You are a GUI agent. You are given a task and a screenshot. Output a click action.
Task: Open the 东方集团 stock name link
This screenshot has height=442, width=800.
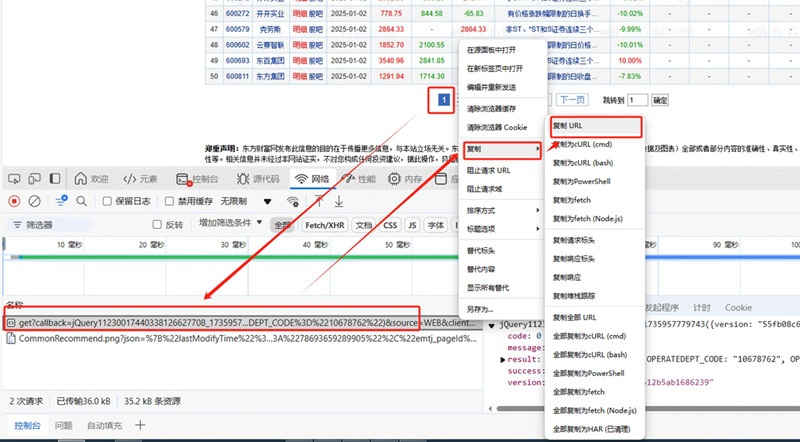coord(270,77)
